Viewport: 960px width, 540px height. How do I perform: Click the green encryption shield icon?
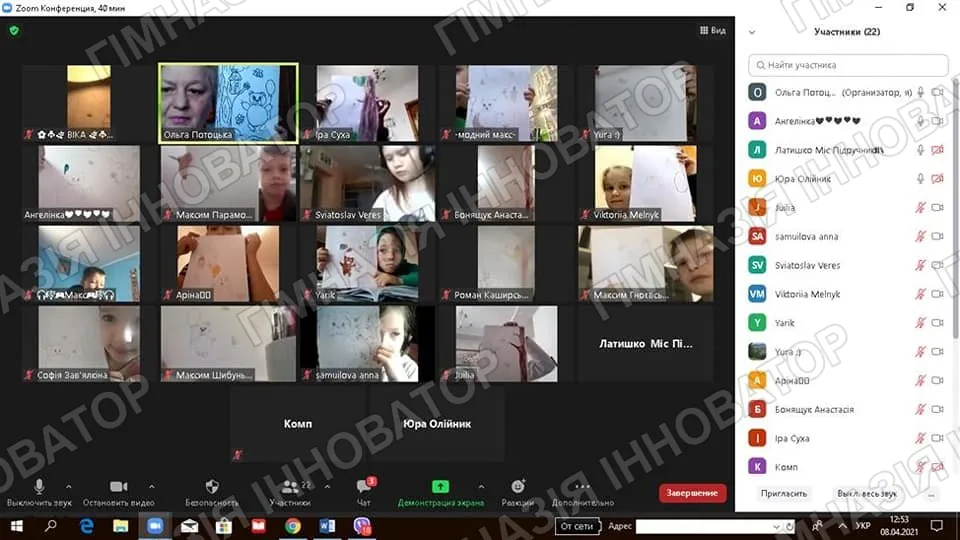tap(14, 30)
